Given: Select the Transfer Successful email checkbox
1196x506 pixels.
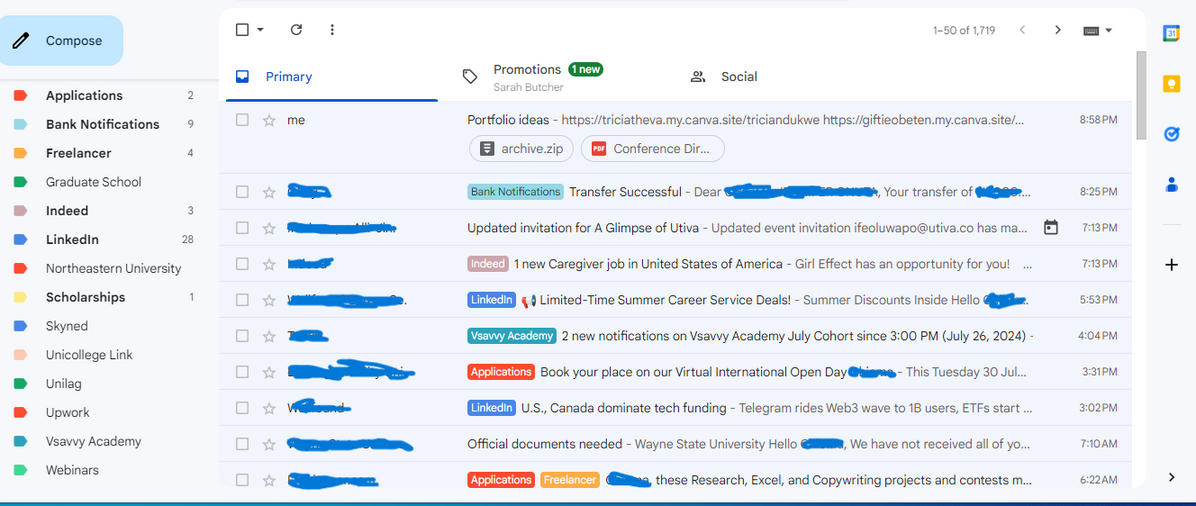Looking at the screenshot, I should pyautogui.click(x=242, y=192).
